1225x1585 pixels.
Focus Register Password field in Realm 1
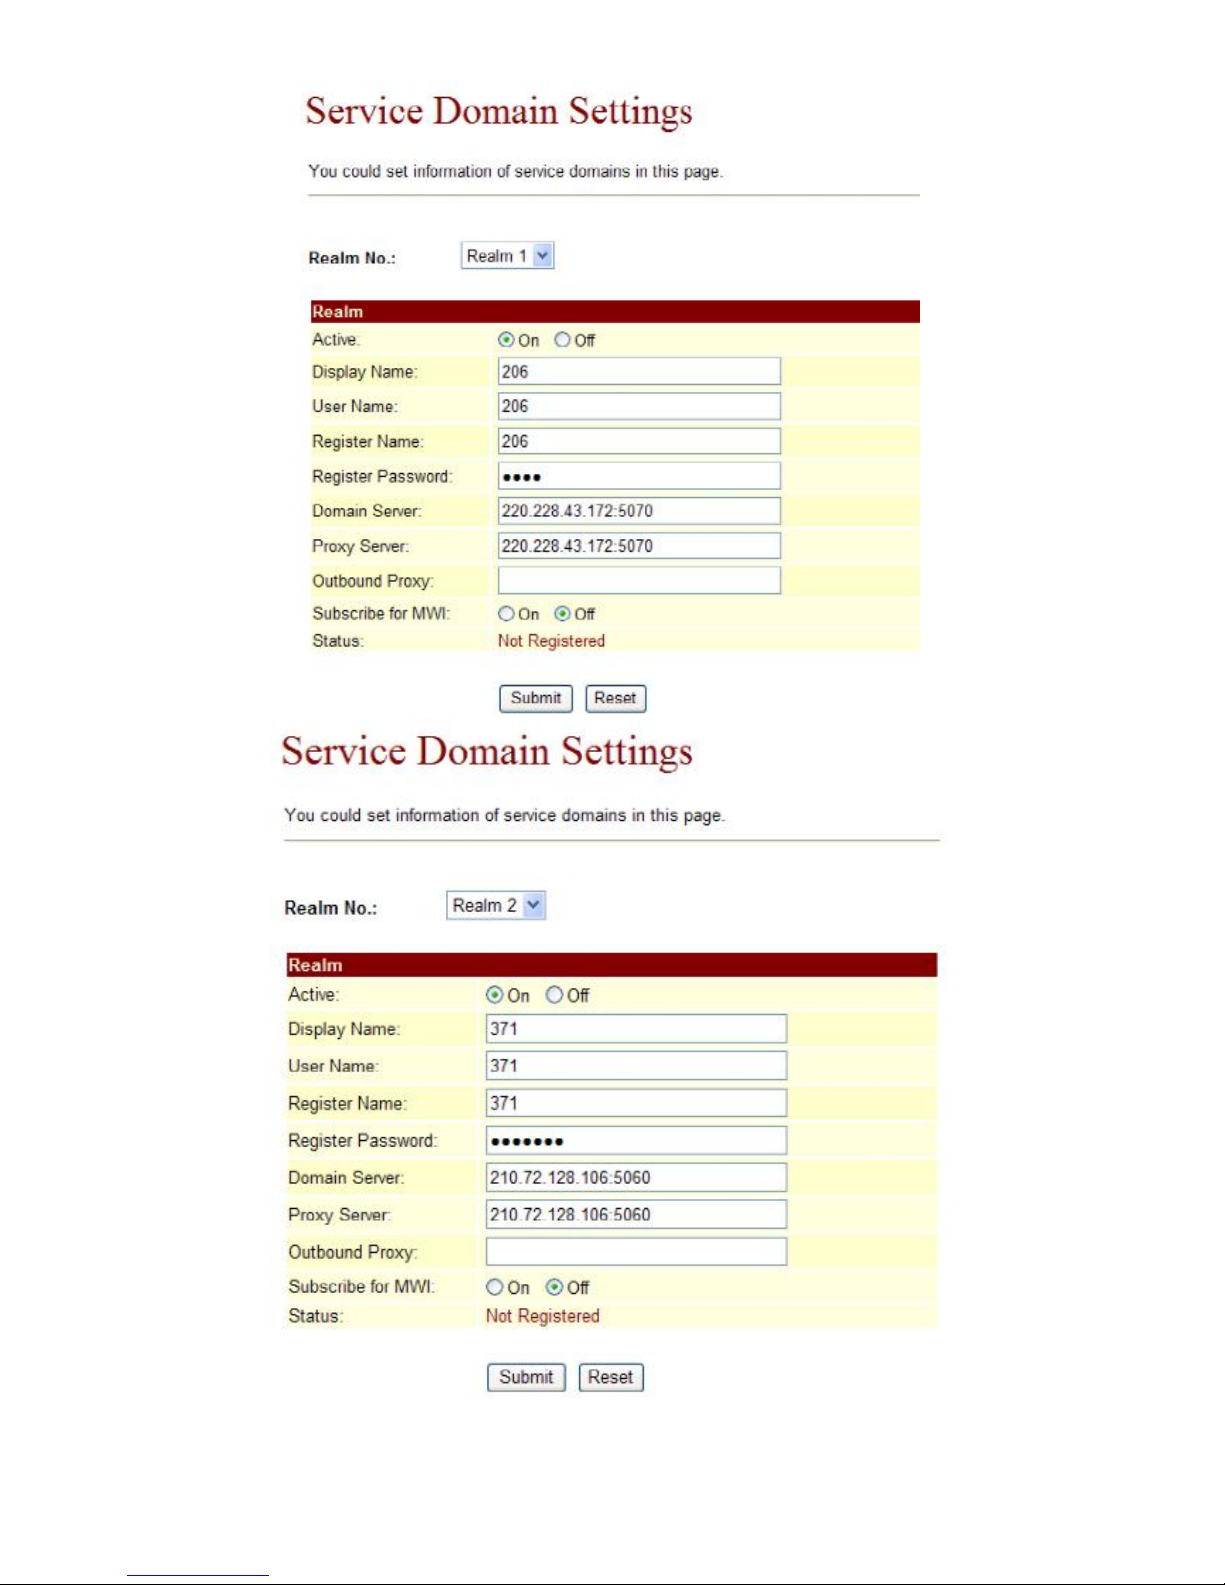(x=639, y=476)
